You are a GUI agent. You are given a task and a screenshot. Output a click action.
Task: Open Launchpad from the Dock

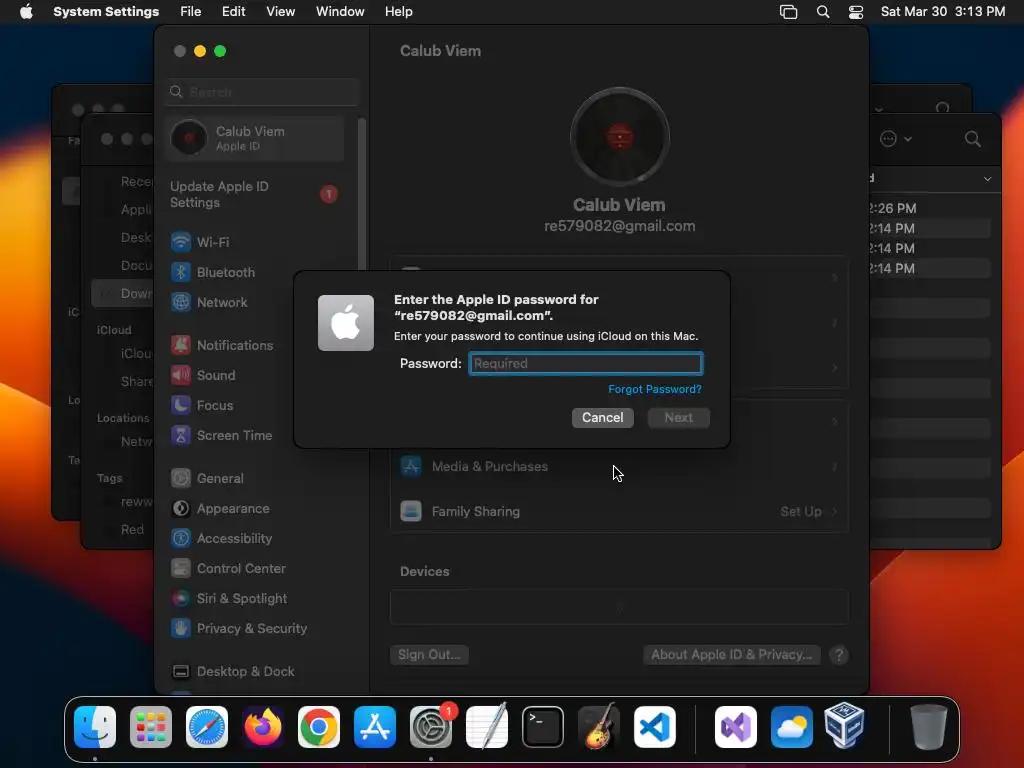pos(151,727)
